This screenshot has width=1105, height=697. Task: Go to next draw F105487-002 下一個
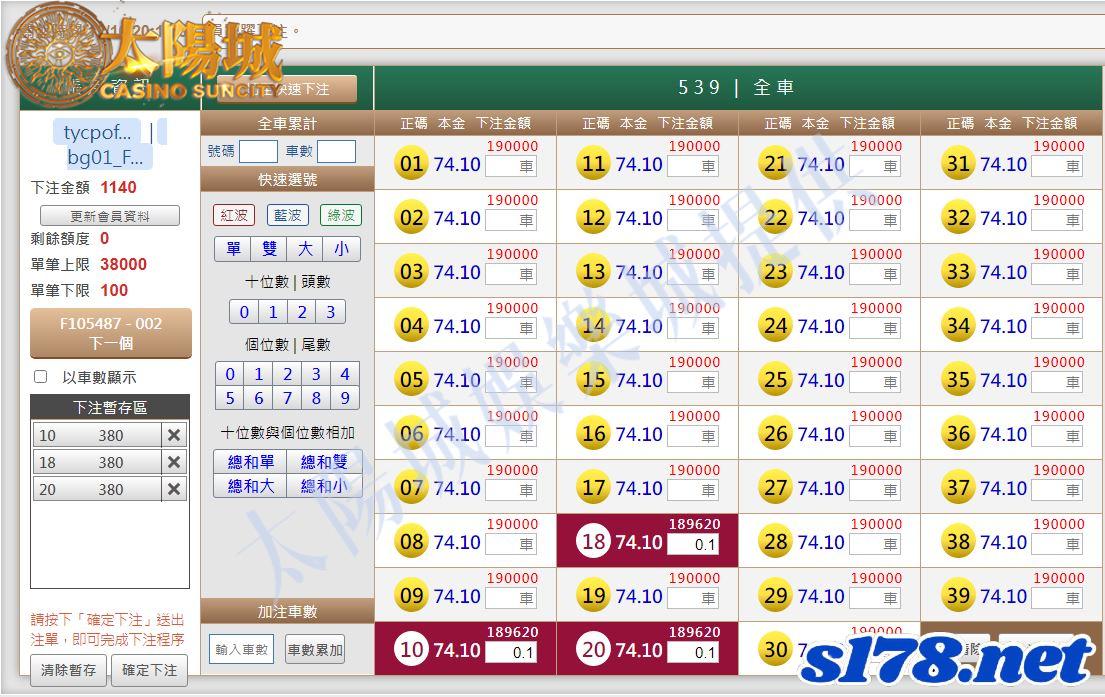111,333
